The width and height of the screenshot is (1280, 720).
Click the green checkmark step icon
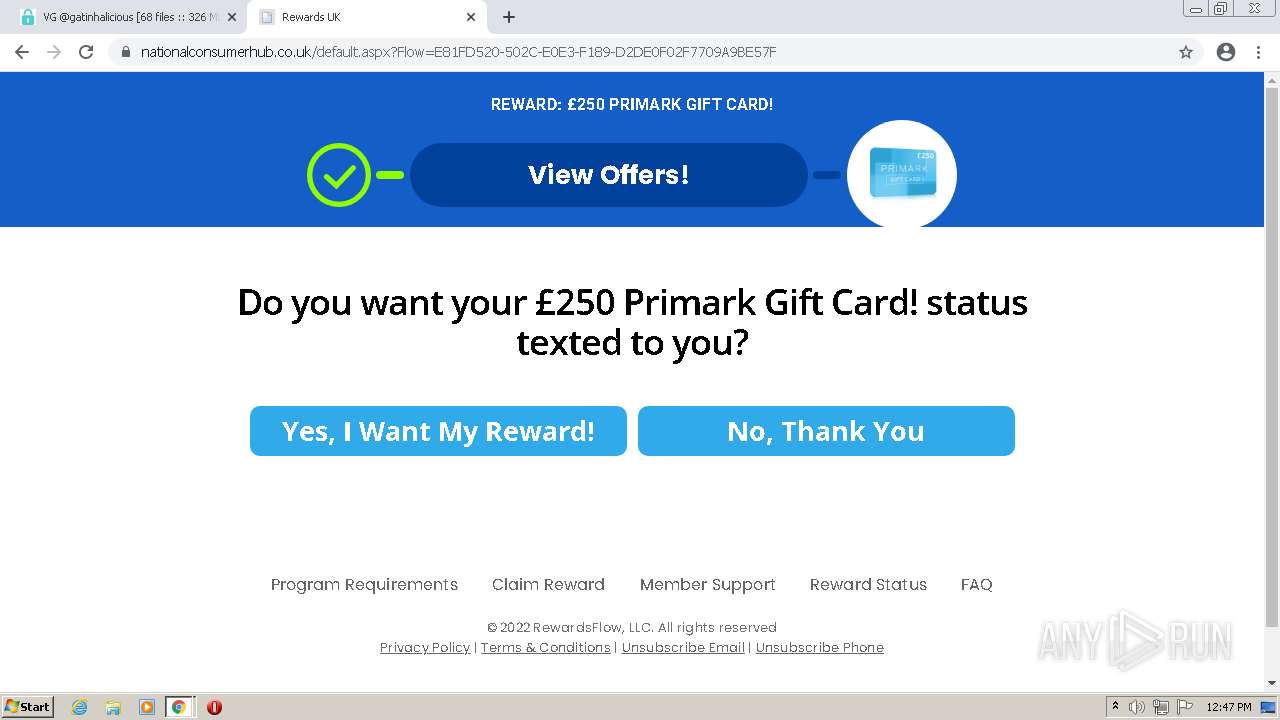(339, 175)
